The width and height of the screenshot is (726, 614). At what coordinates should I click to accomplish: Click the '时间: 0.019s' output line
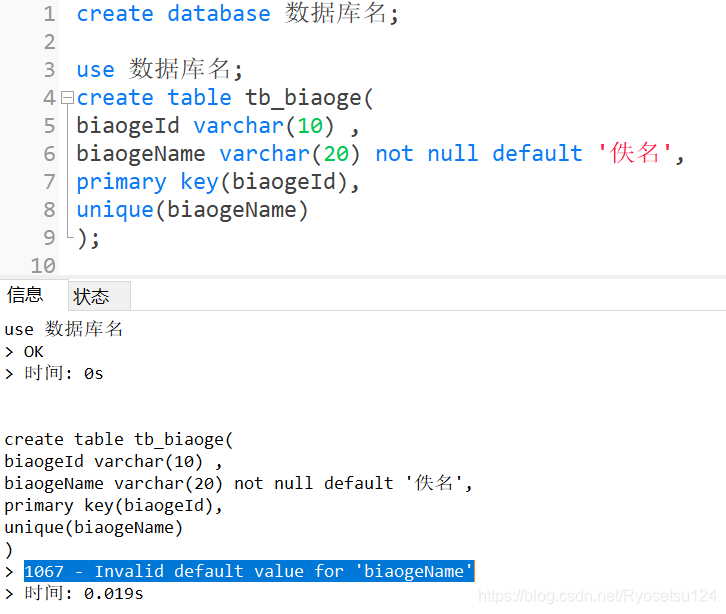click(84, 593)
